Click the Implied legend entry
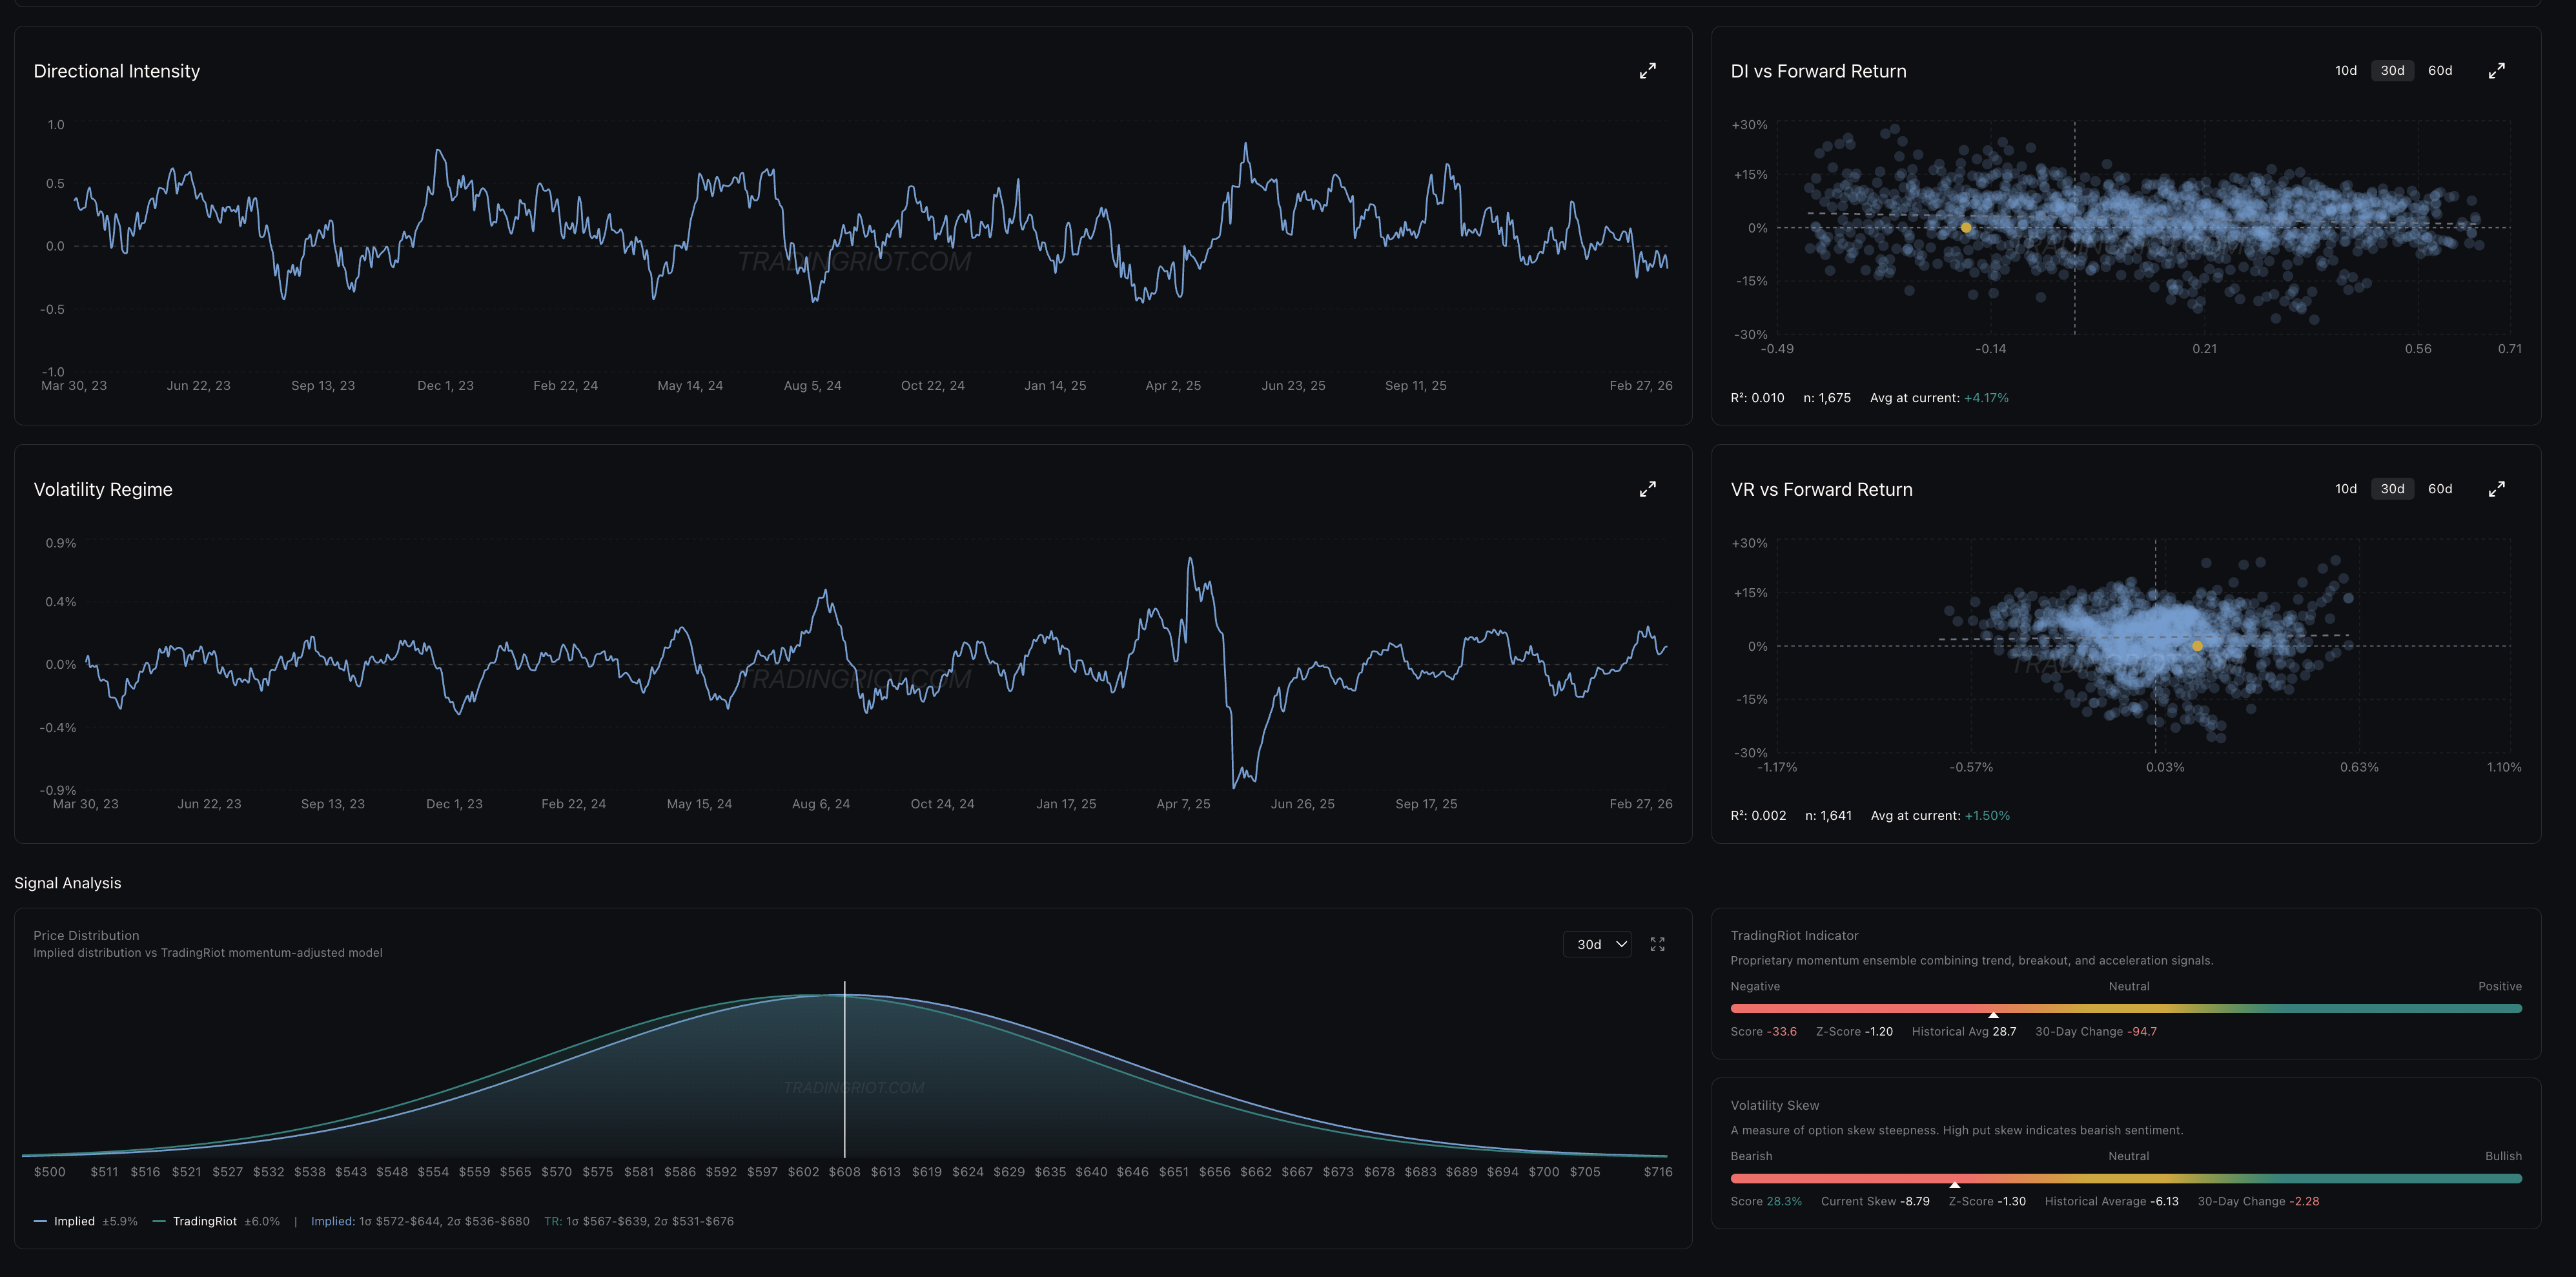Image resolution: width=2576 pixels, height=1277 pixels. pyautogui.click(x=74, y=1221)
